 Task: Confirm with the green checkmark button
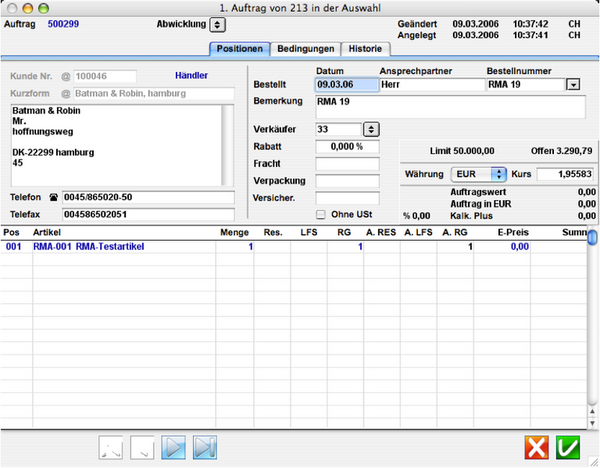click(x=570, y=447)
